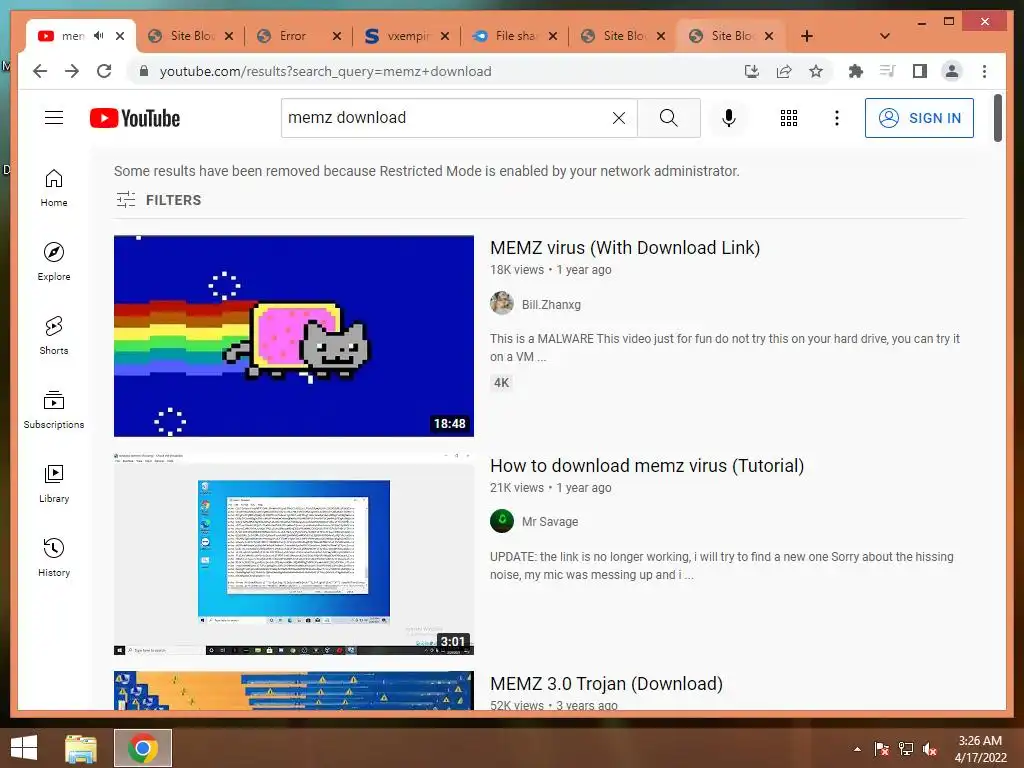Image resolution: width=1024 pixels, height=768 pixels.
Task: Open the YouTube apps grid
Action: 788,118
